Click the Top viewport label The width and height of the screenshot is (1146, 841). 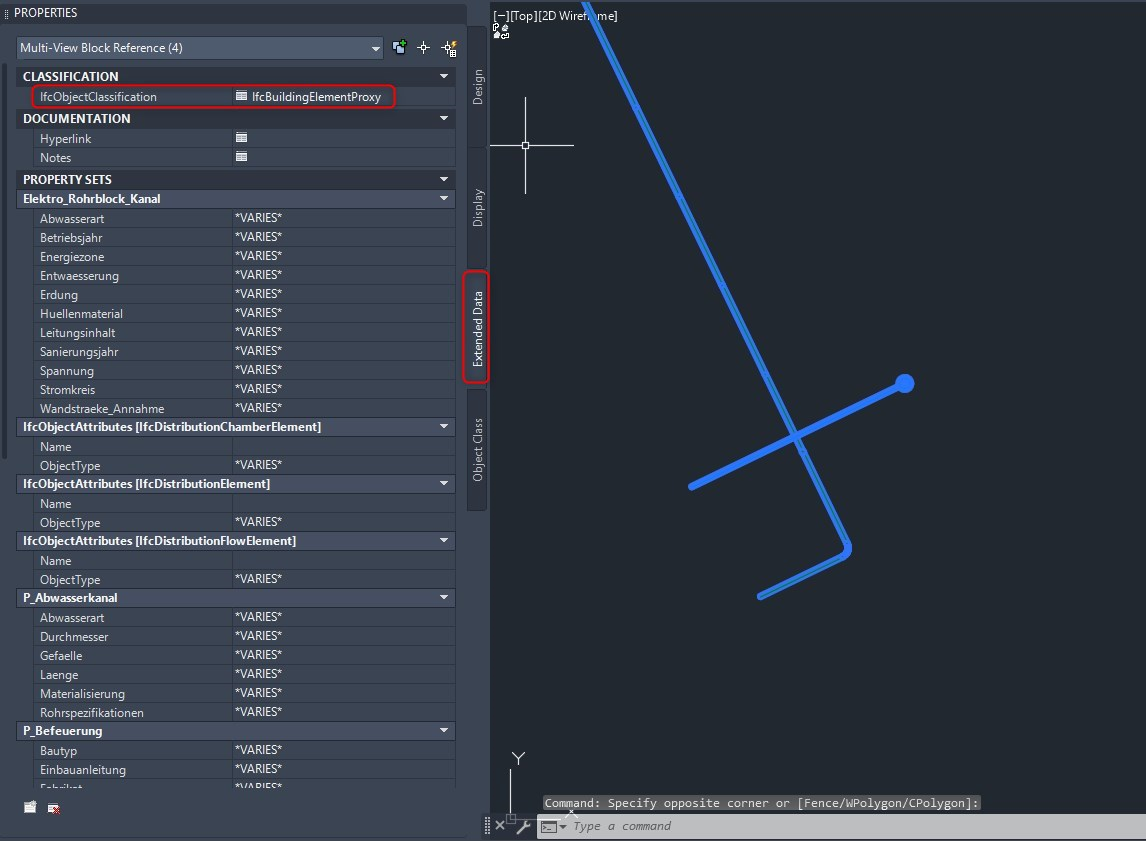(x=523, y=16)
